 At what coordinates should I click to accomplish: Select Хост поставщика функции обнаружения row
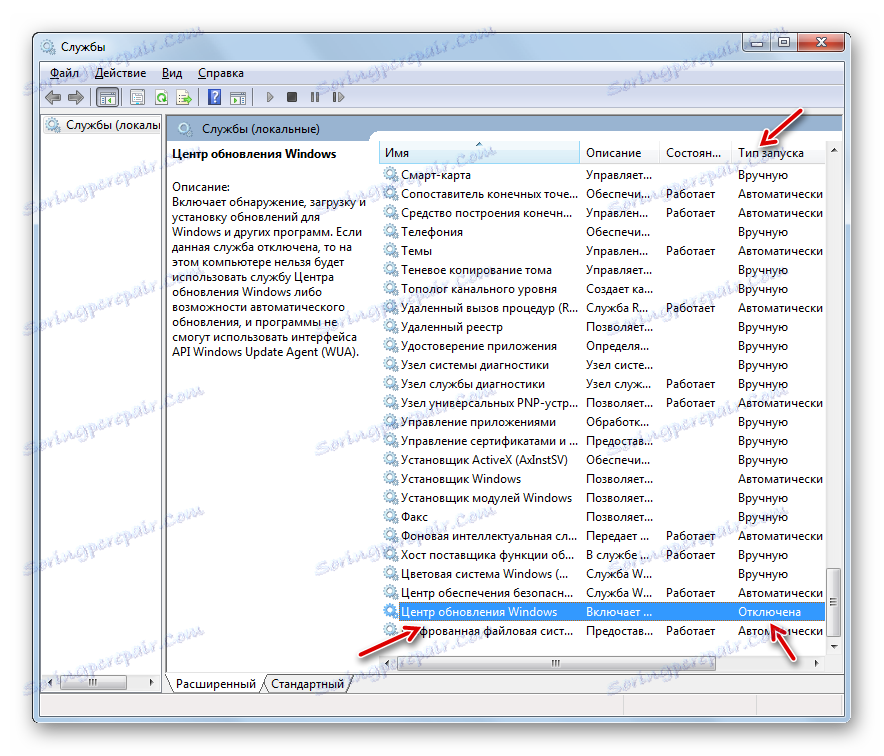click(x=602, y=555)
